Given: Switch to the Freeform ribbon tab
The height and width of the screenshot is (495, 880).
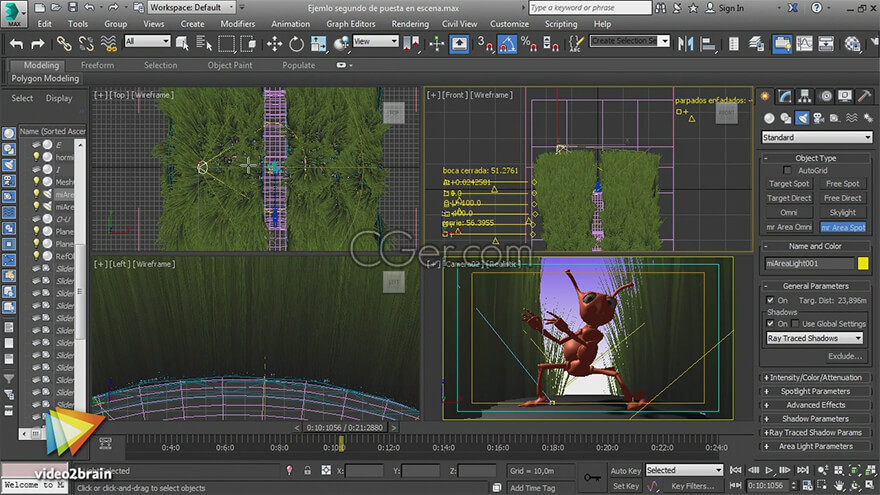Looking at the screenshot, I should point(97,65).
